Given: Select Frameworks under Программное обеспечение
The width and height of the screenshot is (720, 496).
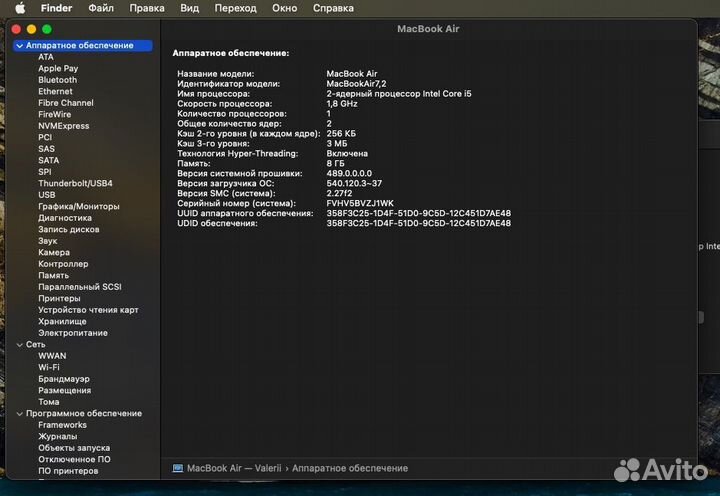Looking at the screenshot, I should pos(62,425).
